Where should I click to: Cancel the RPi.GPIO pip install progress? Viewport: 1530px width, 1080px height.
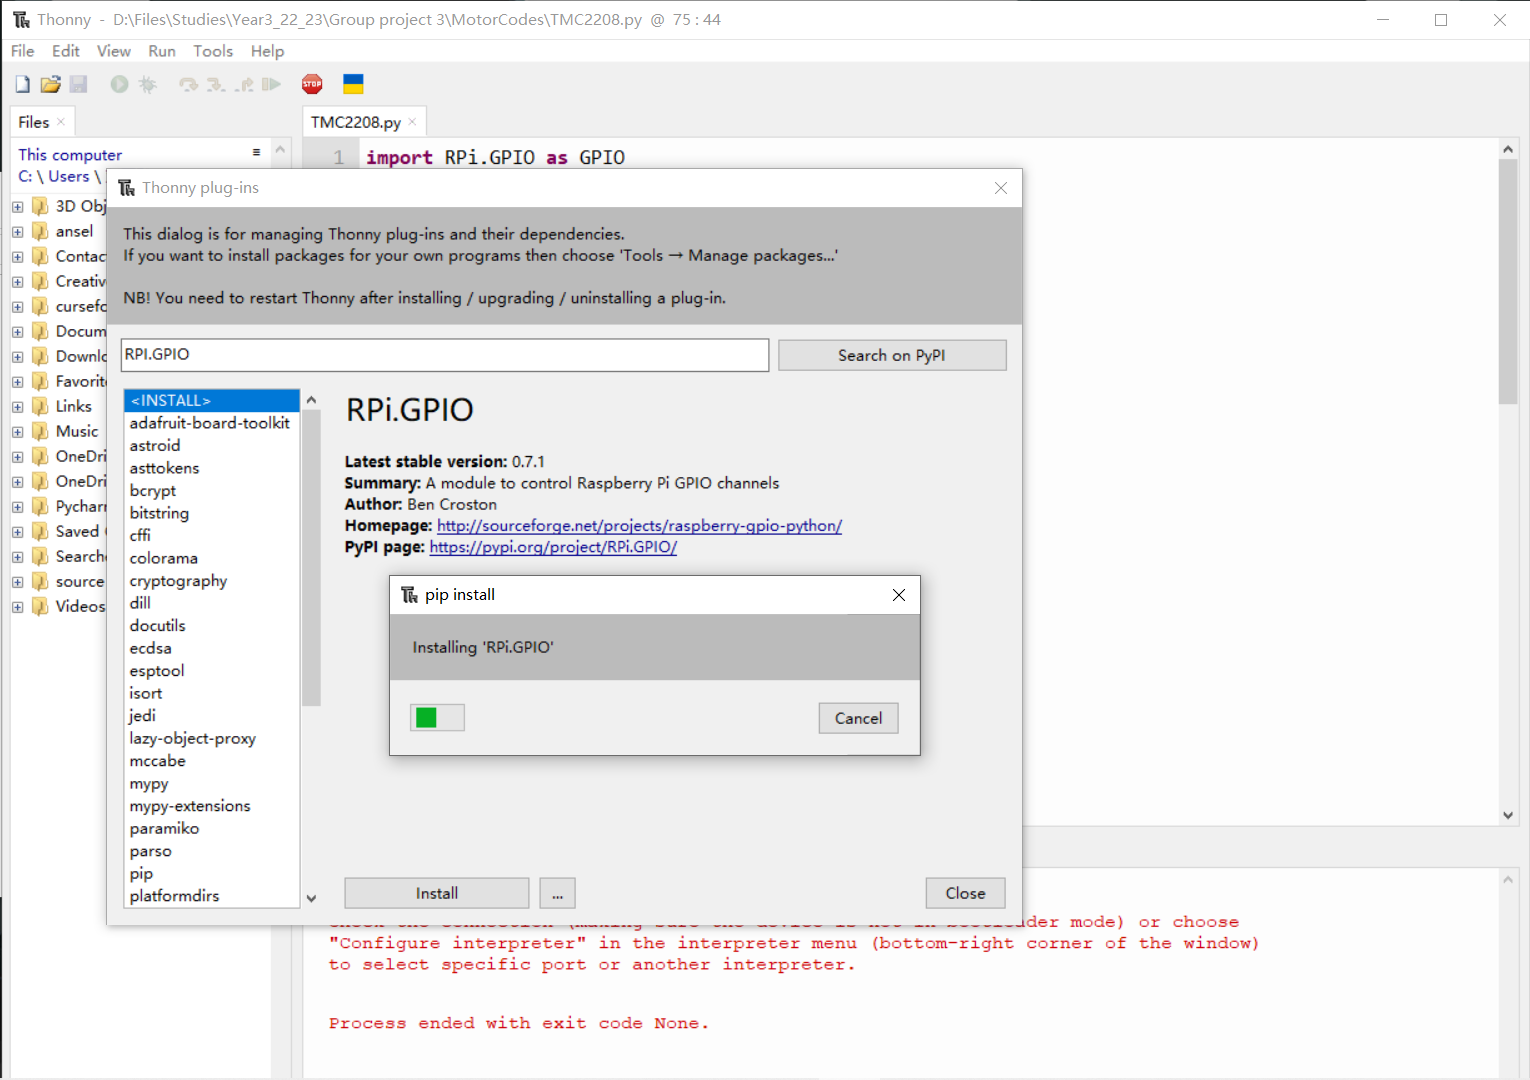858,717
